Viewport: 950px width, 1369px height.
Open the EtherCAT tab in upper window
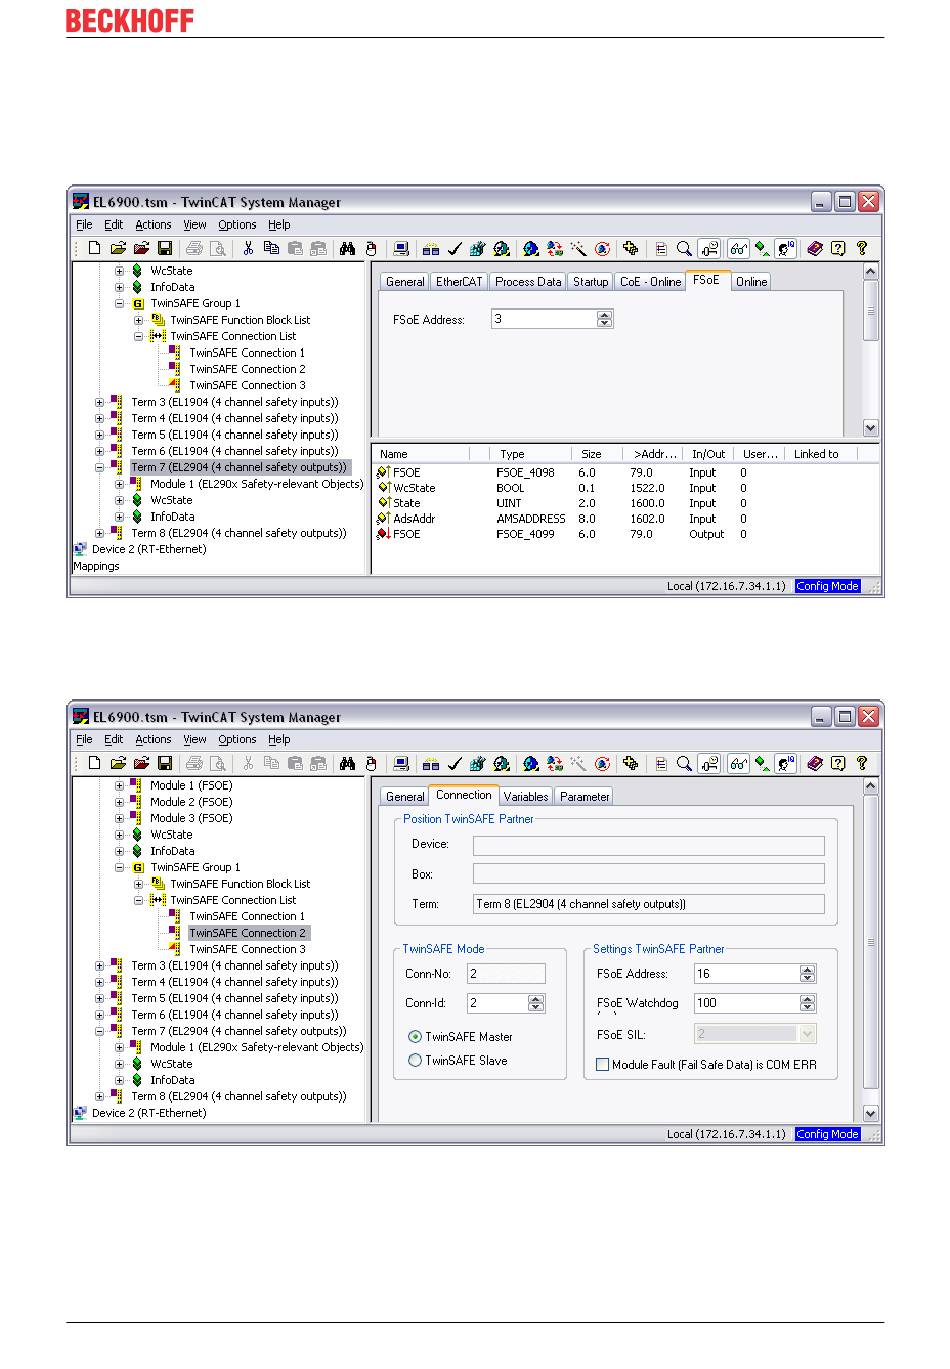coord(459,282)
